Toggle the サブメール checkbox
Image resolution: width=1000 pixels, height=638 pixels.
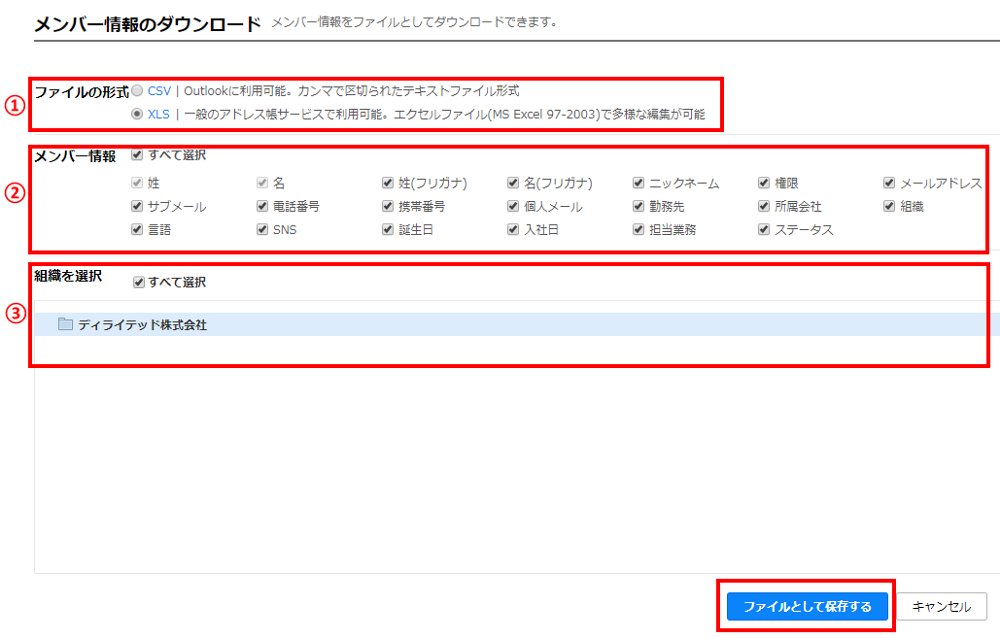[x=137, y=207]
